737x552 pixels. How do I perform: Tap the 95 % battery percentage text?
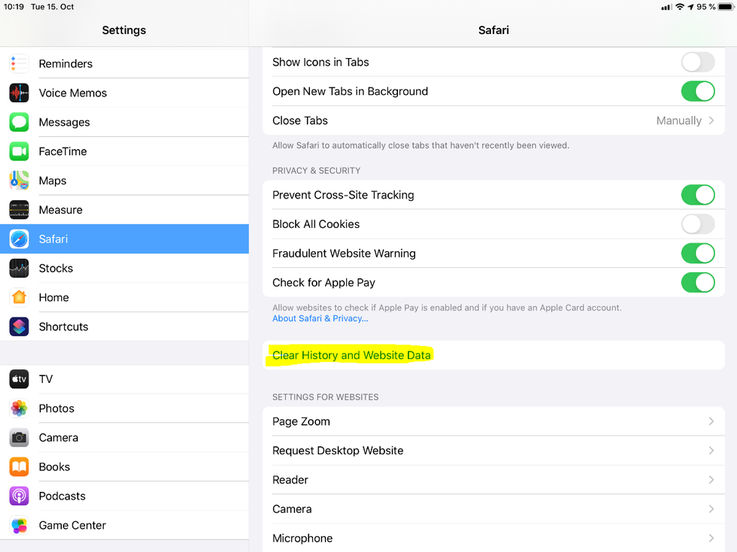[x=706, y=7]
